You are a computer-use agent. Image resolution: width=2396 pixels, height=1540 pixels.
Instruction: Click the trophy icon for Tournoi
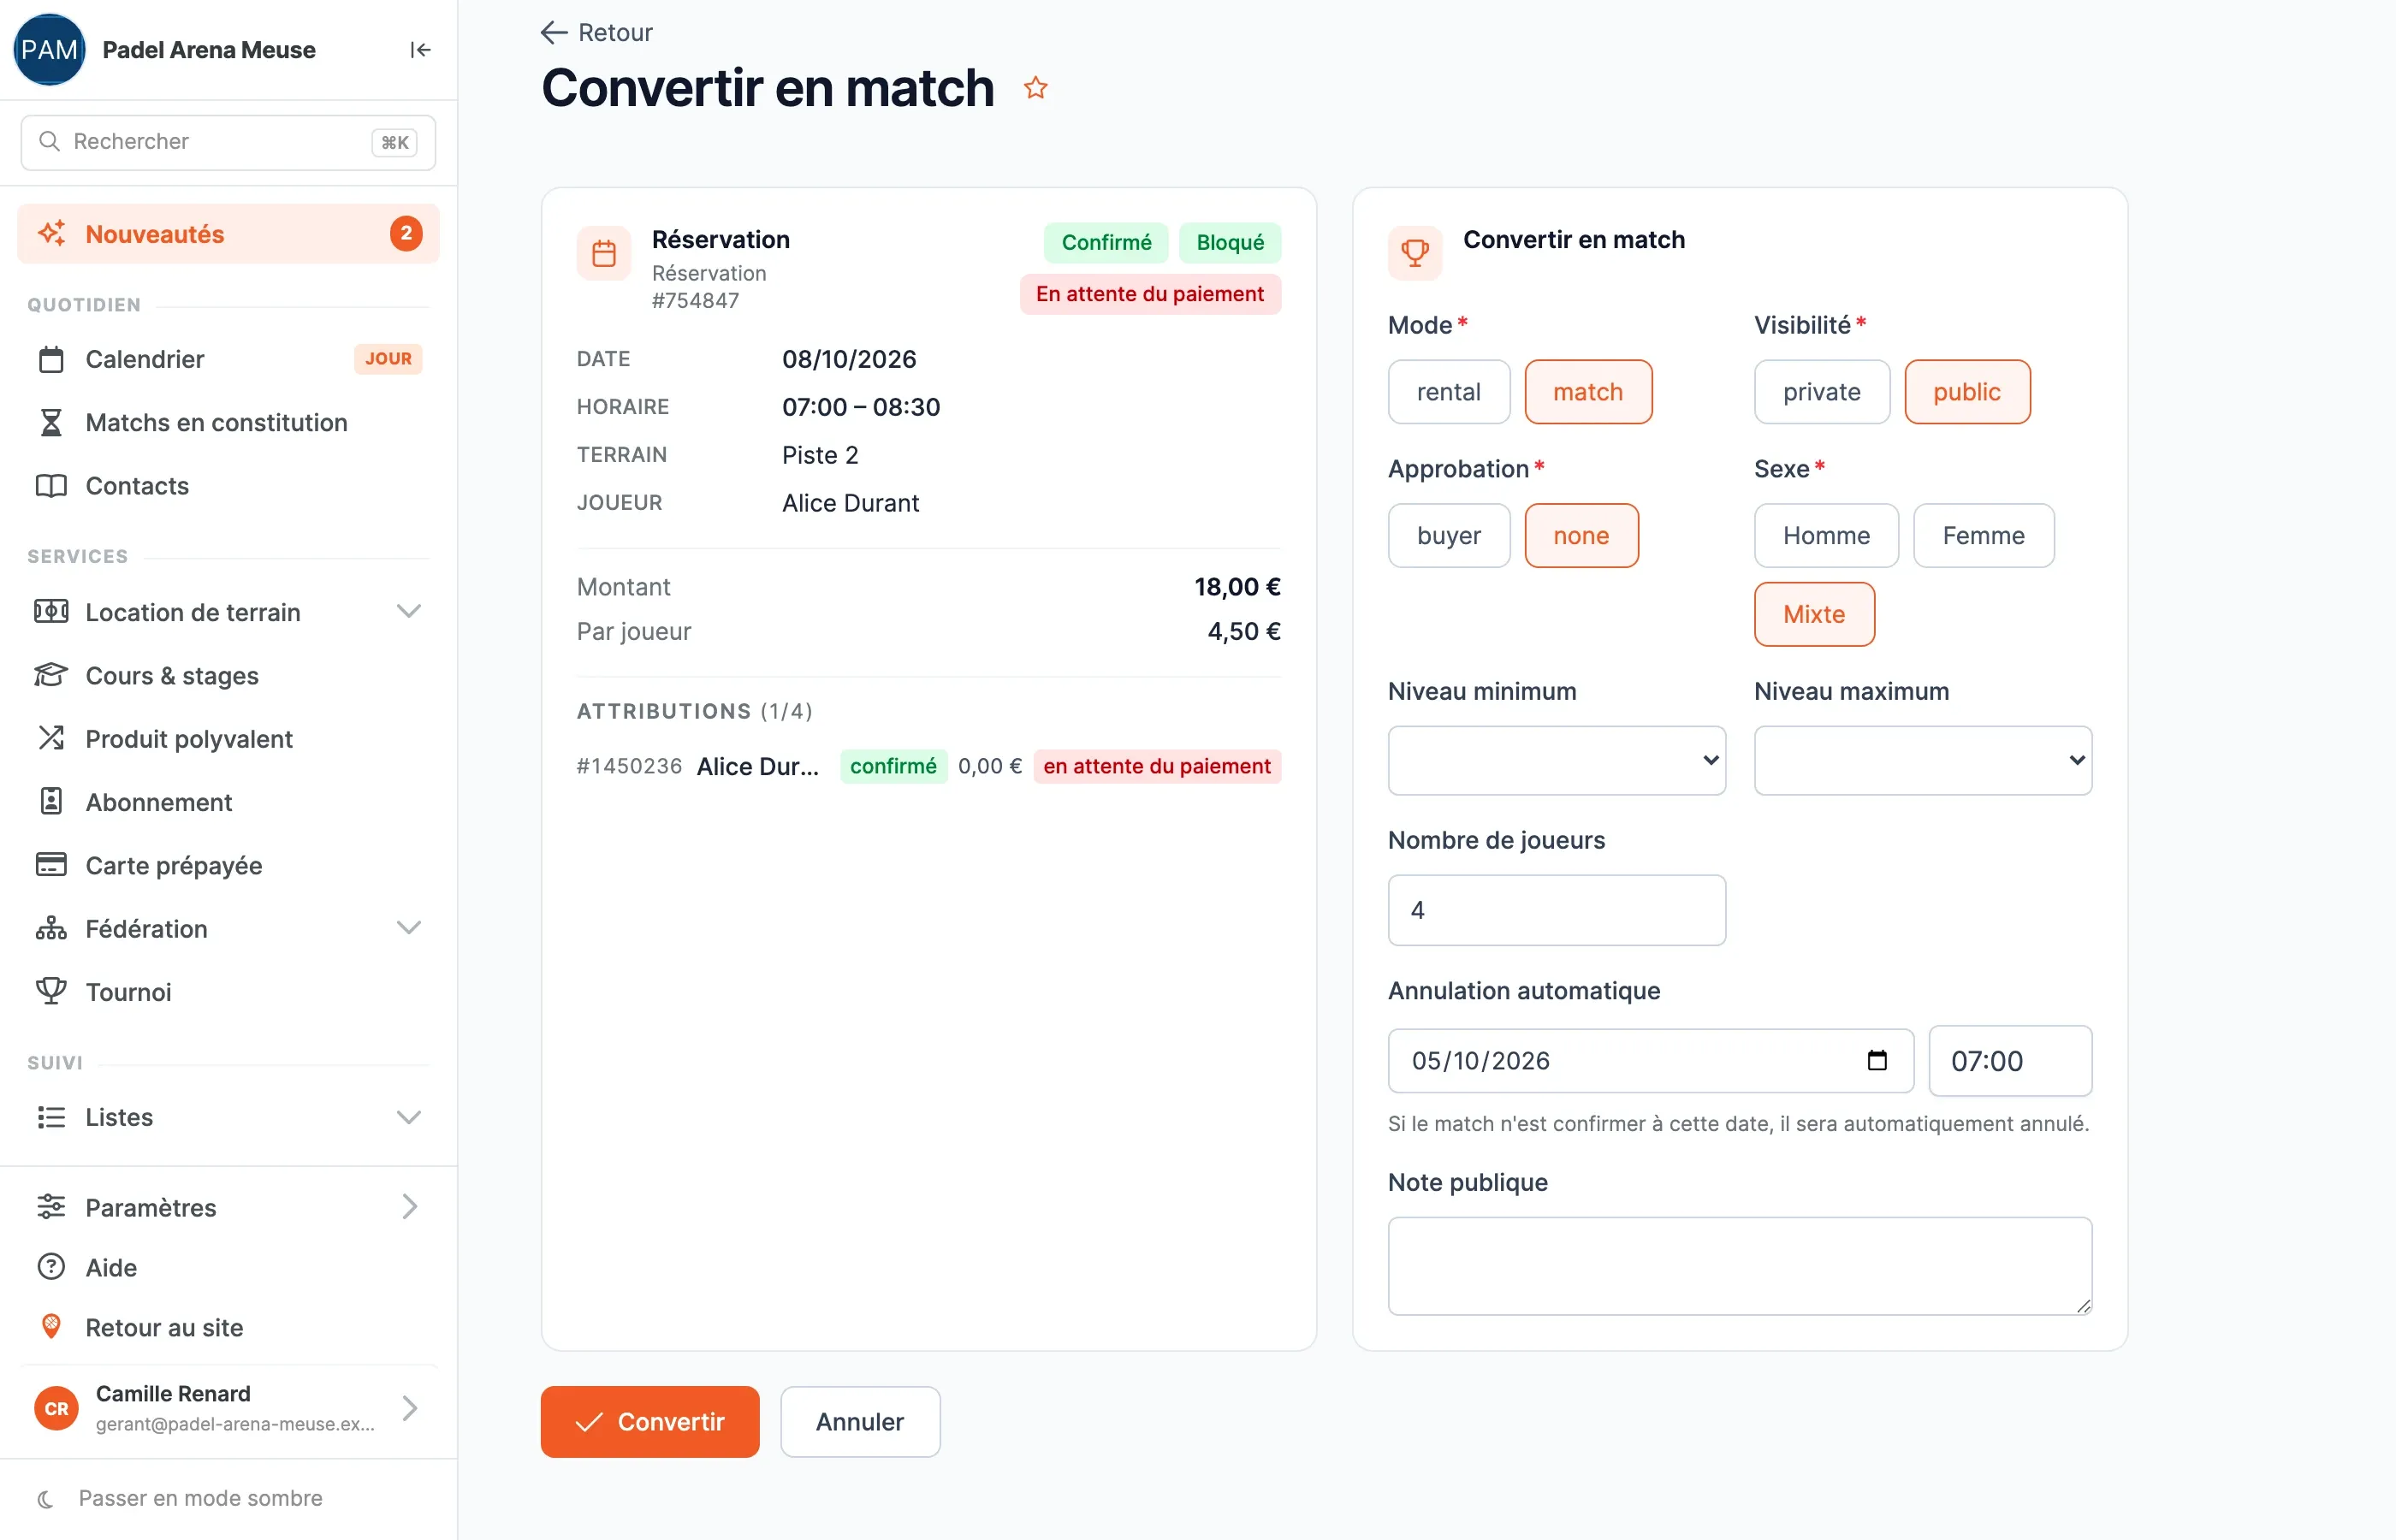click(51, 991)
